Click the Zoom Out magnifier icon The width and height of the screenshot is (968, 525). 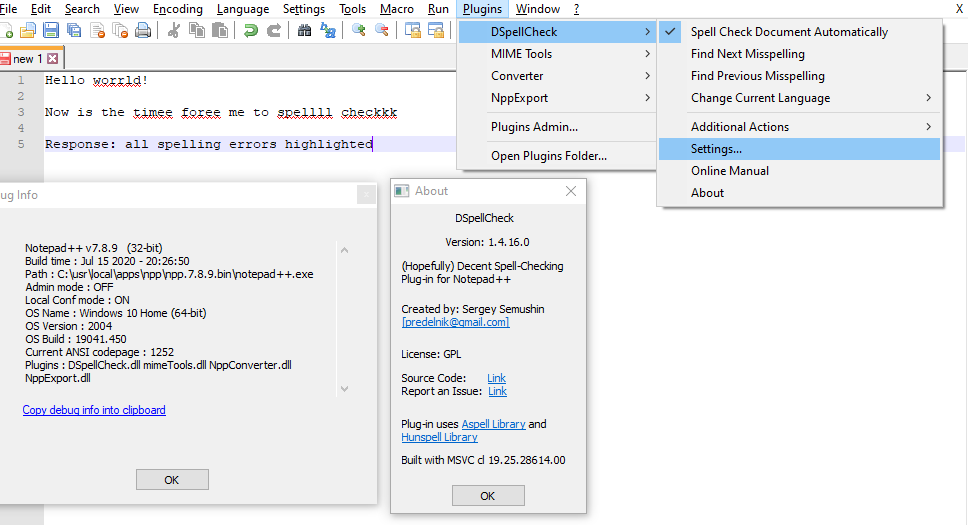pyautogui.click(x=382, y=30)
